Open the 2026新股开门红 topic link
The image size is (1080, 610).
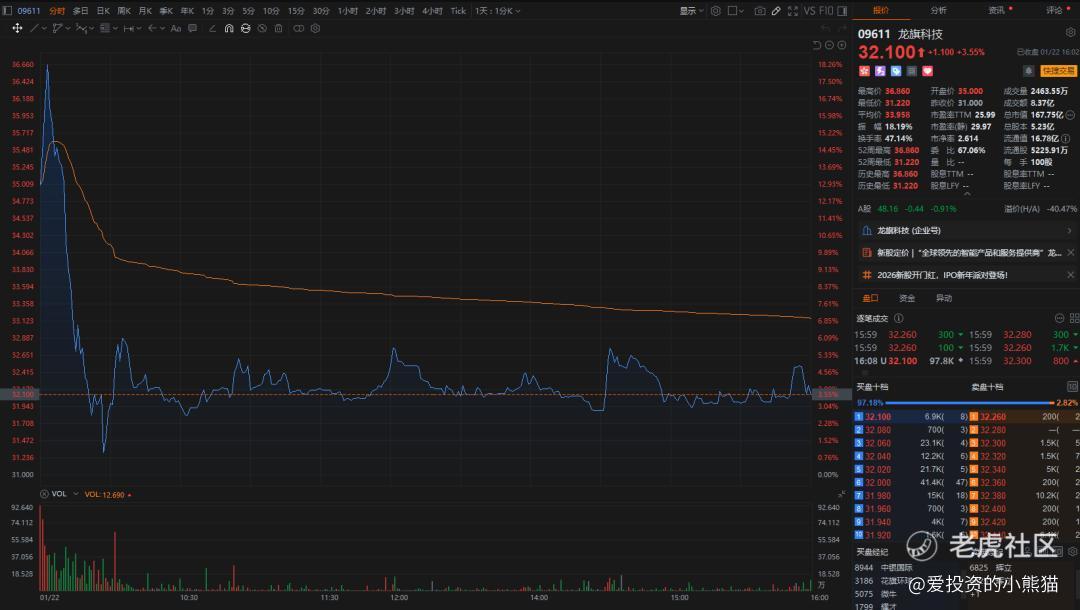(x=942, y=275)
